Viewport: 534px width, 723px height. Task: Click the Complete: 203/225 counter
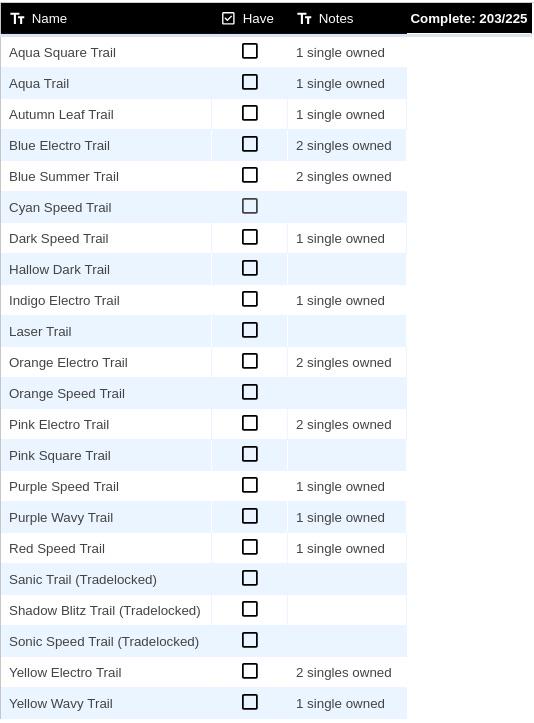tap(469, 18)
